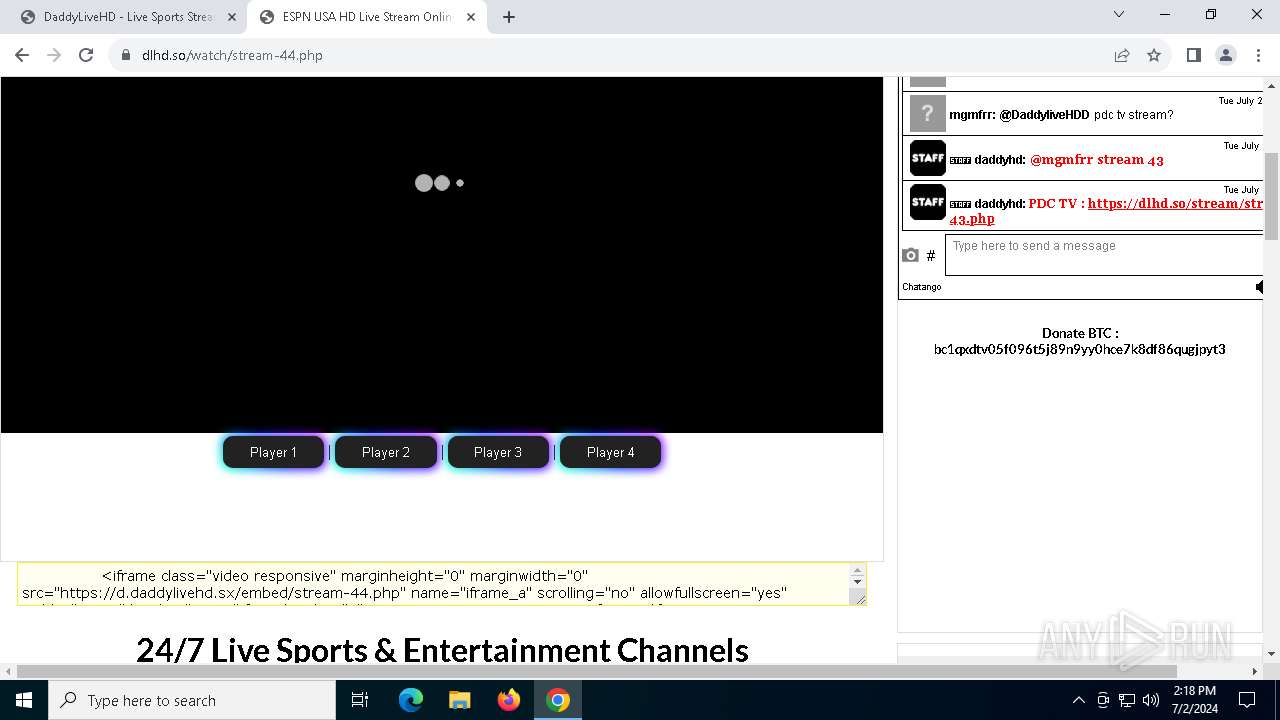The width and height of the screenshot is (1280, 720).
Task: Click the Chrome taskbar icon
Action: (x=558, y=700)
